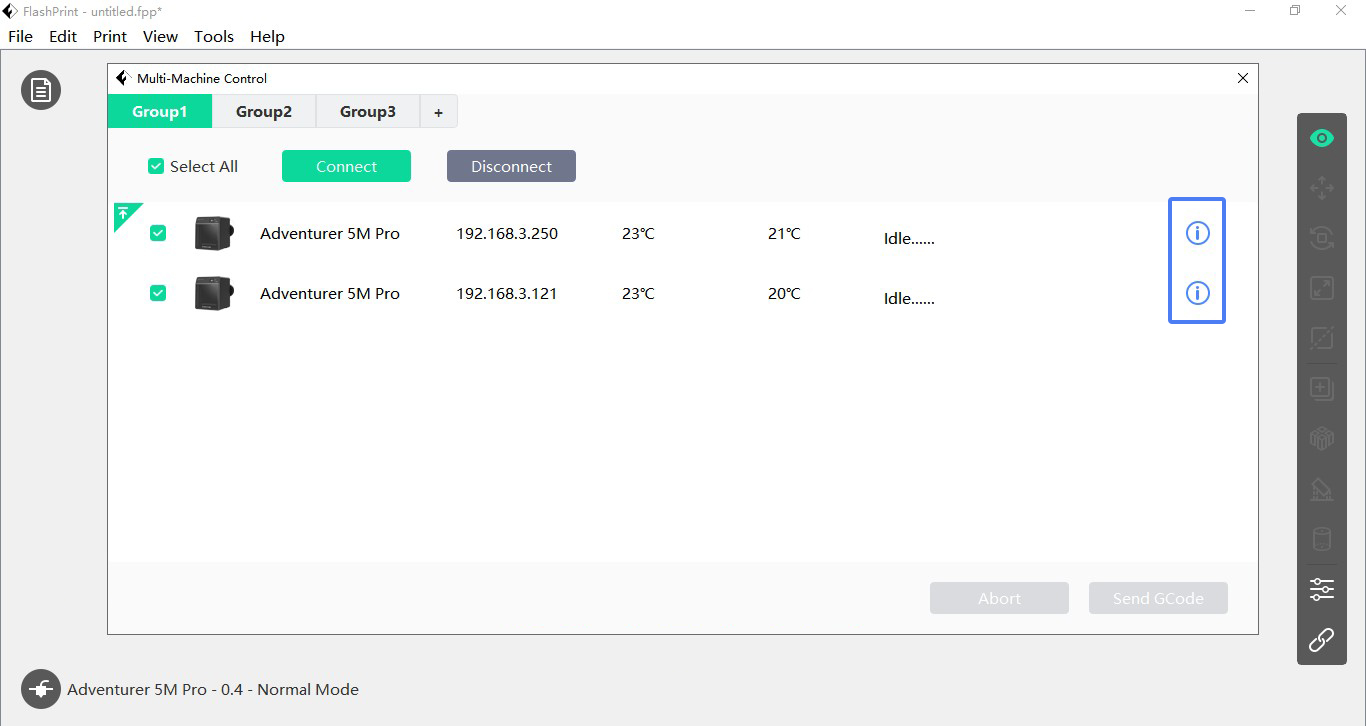Image resolution: width=1366 pixels, height=726 pixels.
Task: Uncheck the printer 192.168.3.121 checkbox
Action: pos(158,293)
